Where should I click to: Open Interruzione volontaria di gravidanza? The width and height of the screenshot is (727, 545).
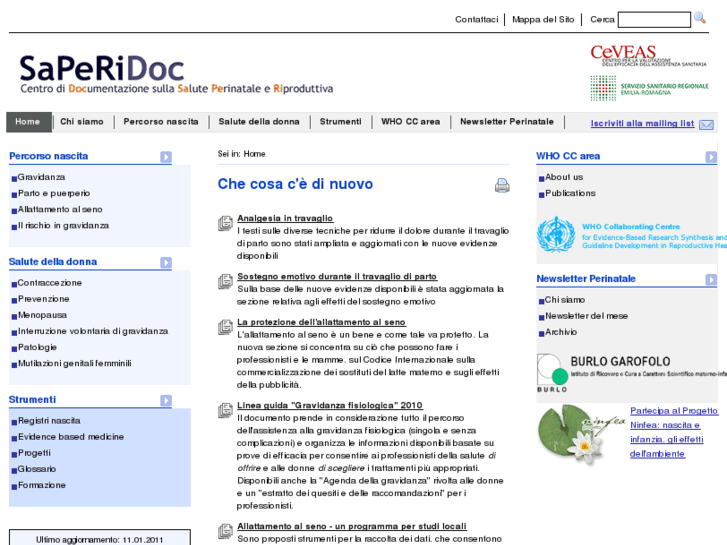93,331
